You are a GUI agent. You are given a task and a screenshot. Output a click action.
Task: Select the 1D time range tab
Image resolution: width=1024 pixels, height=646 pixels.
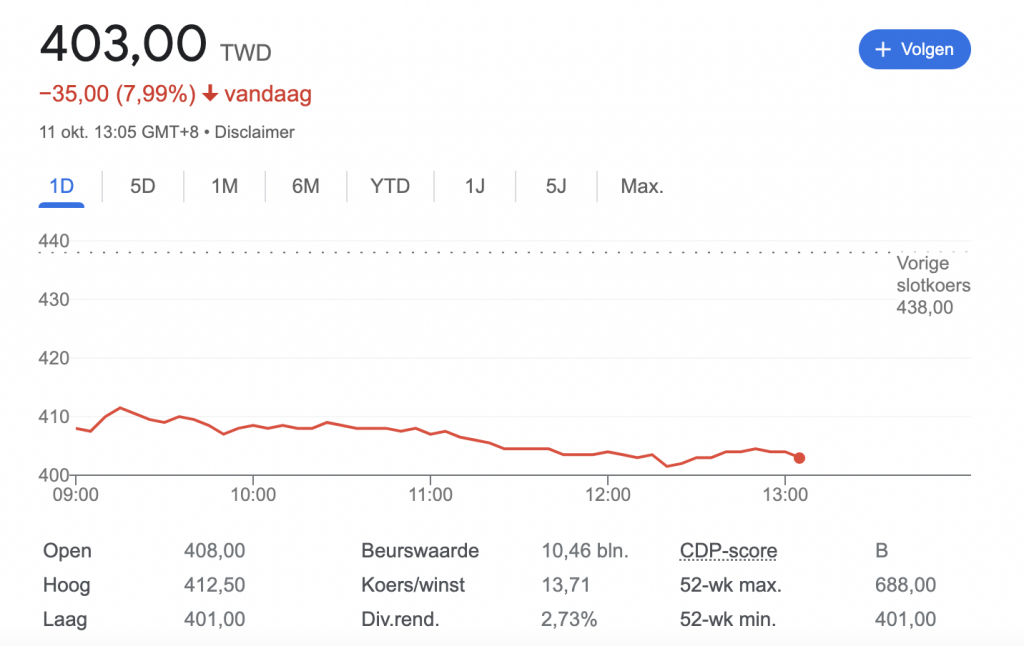[x=62, y=186]
